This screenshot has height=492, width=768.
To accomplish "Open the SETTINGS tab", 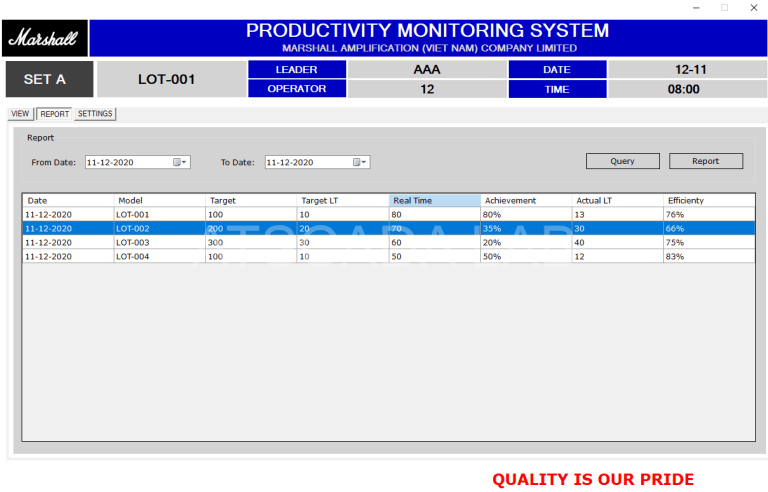I will 95,114.
